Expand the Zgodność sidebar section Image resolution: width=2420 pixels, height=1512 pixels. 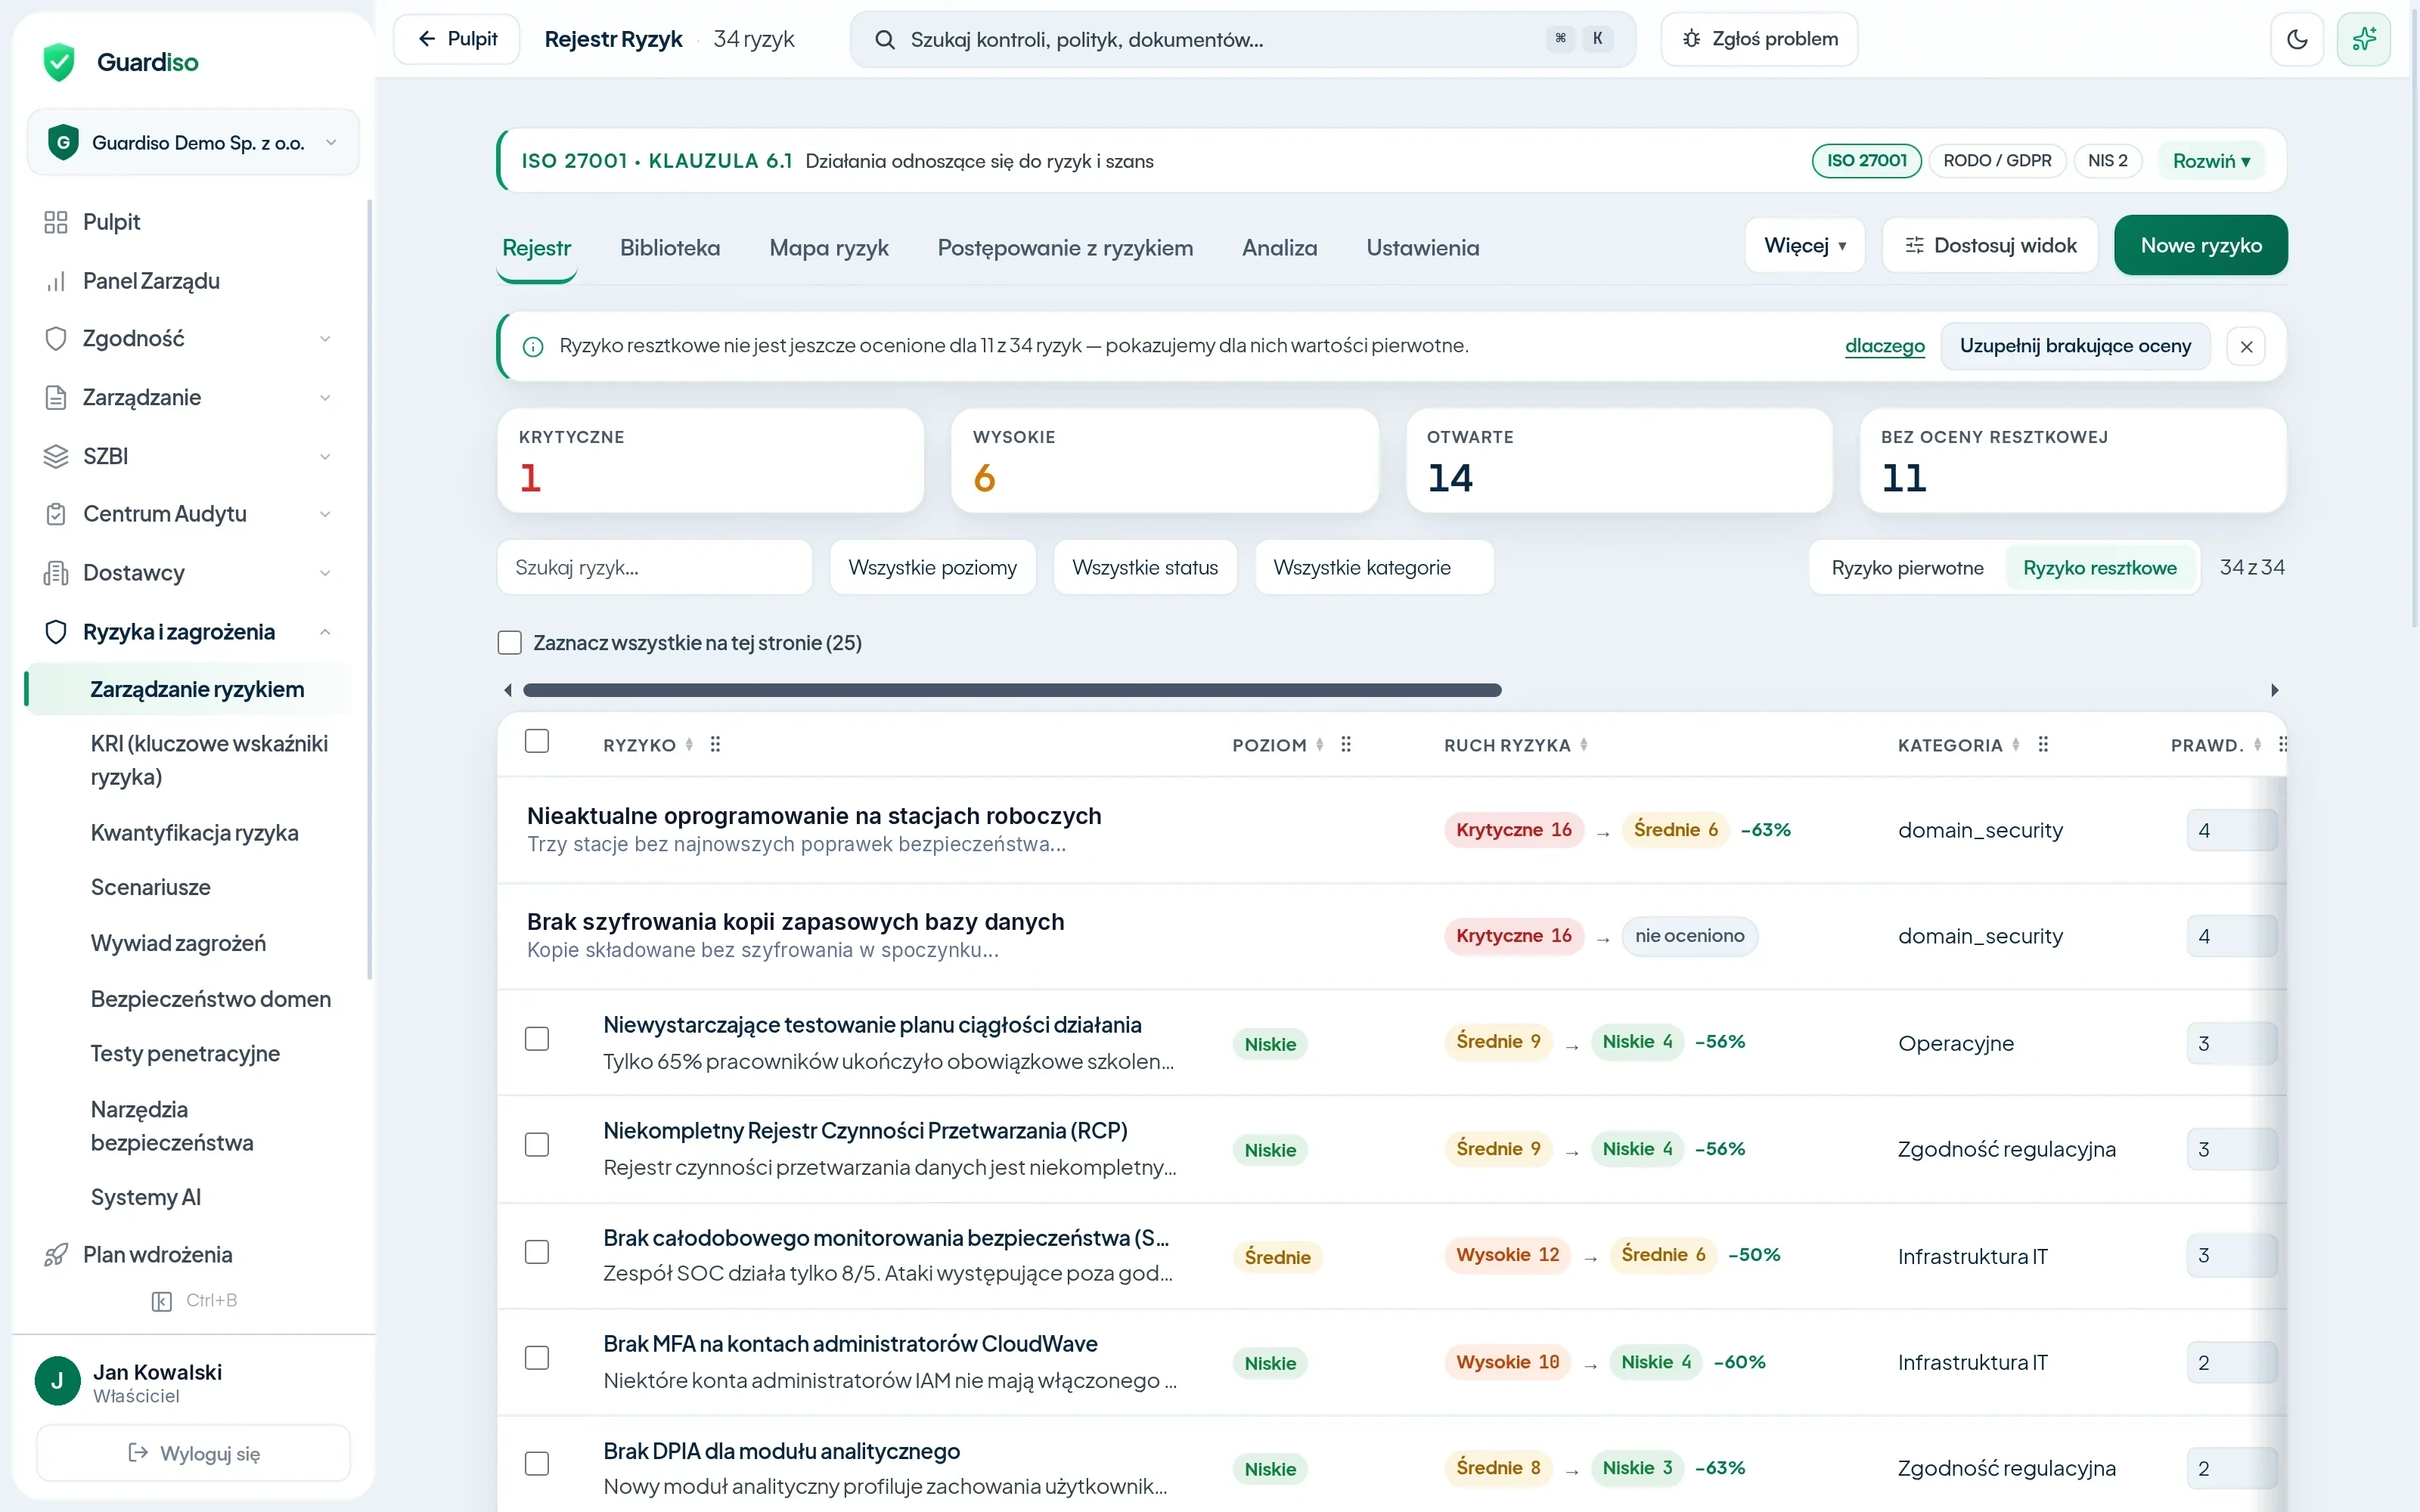pos(189,339)
